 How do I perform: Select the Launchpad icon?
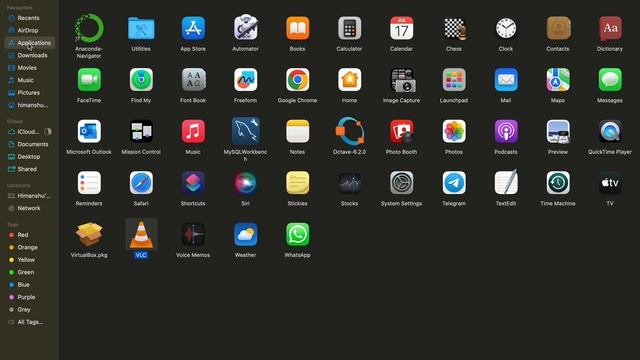point(454,80)
